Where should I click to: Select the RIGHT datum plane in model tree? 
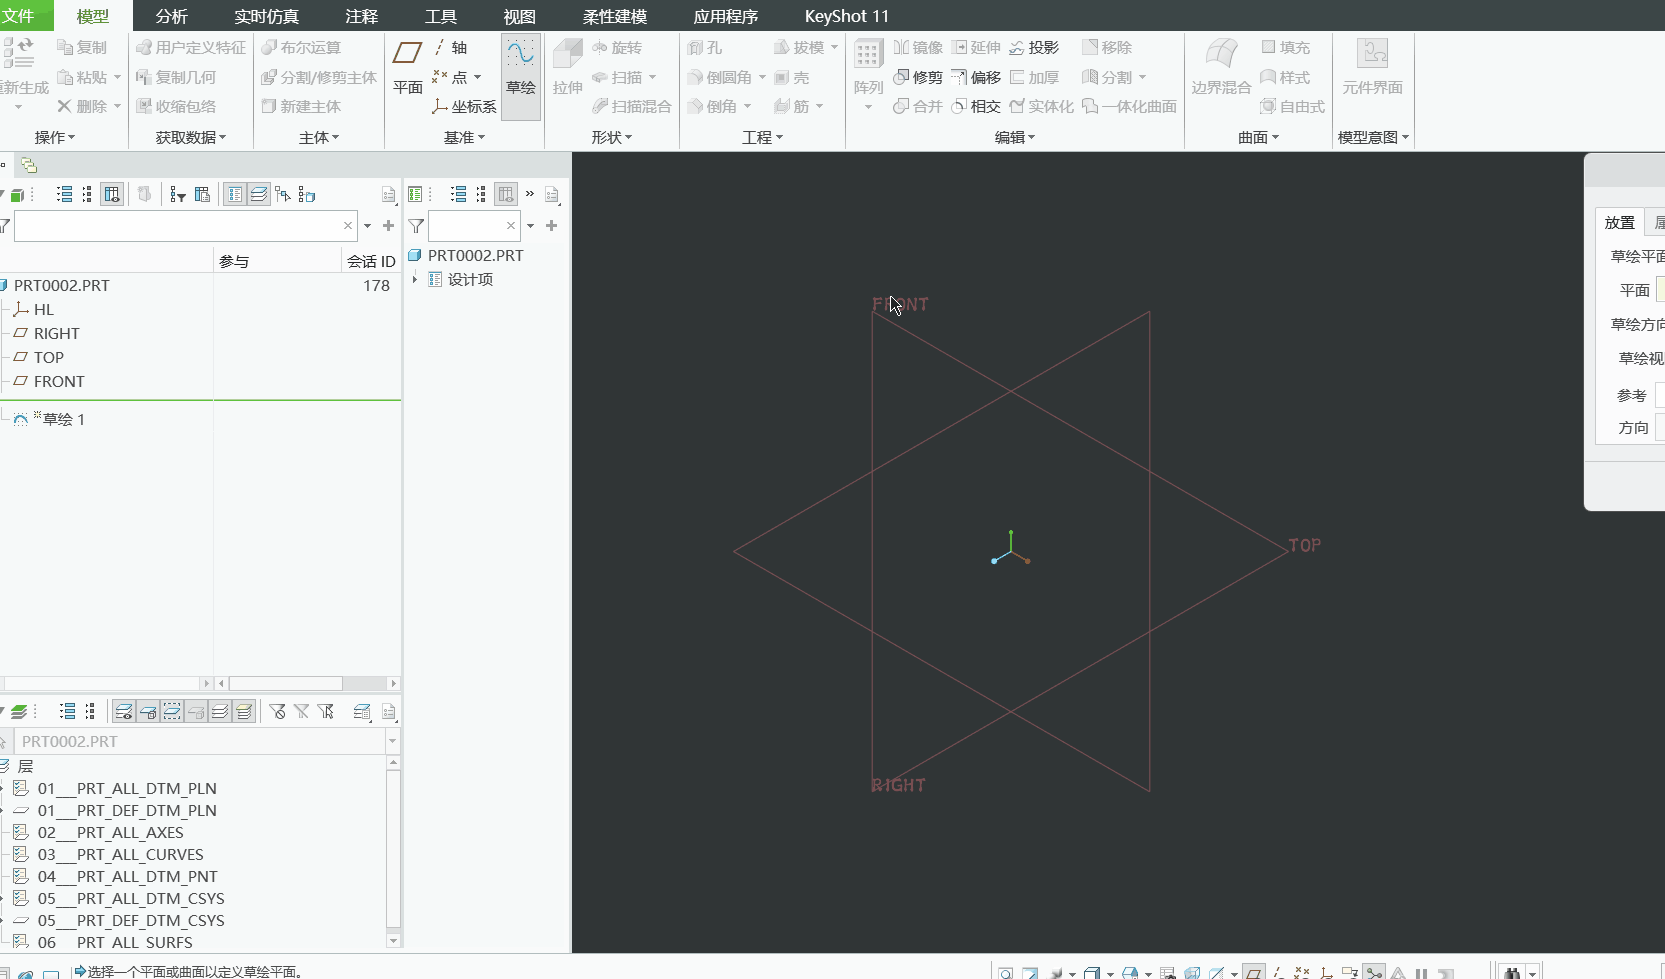56,333
